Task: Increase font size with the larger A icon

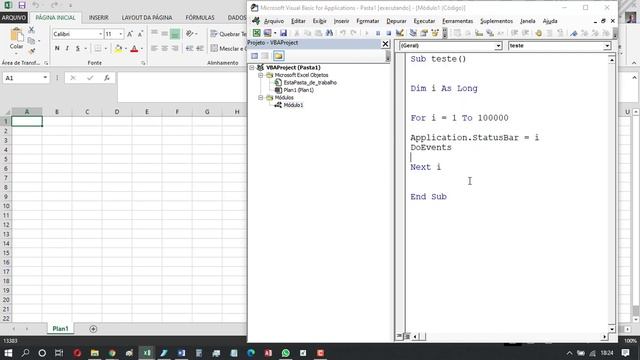Action: tap(130, 34)
